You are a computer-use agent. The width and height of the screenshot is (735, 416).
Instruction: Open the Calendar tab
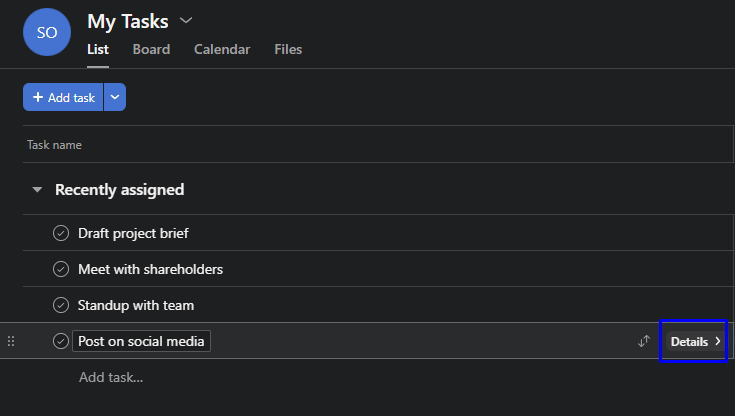coord(222,49)
